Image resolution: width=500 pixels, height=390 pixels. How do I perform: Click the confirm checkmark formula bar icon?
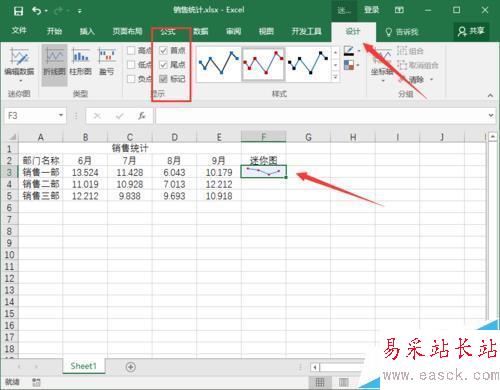[x=119, y=116]
